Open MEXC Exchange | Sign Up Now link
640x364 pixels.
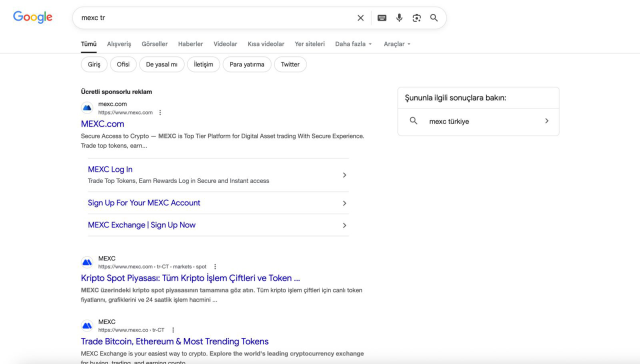pos(142,225)
